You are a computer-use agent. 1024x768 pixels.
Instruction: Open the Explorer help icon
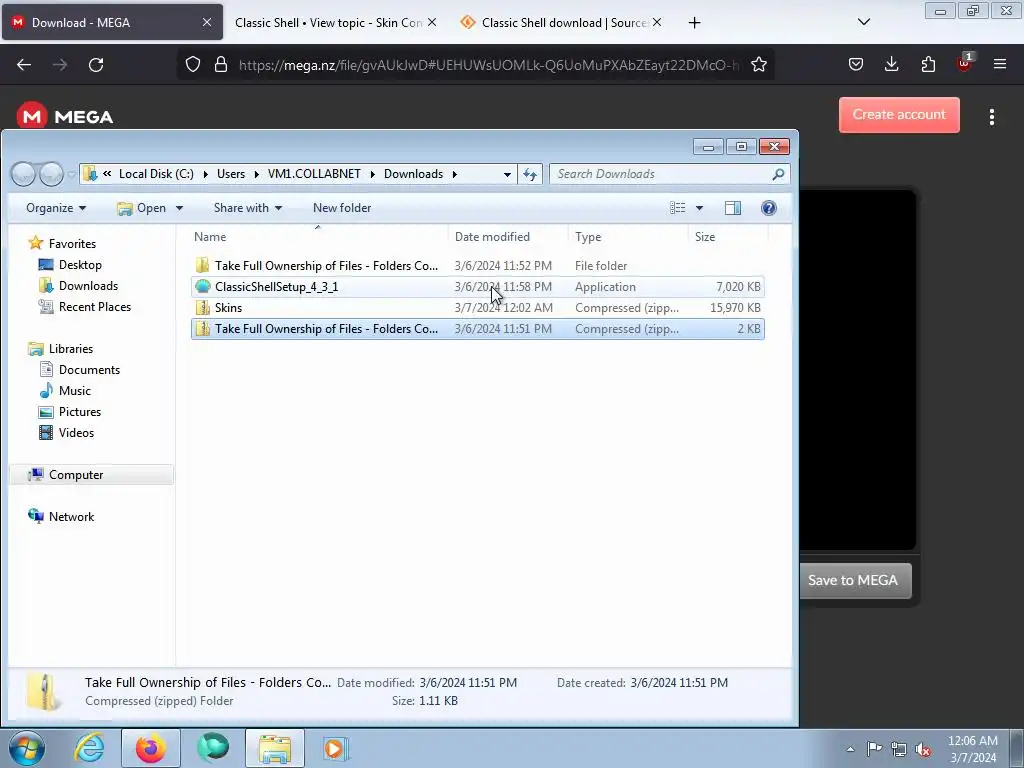pos(769,208)
